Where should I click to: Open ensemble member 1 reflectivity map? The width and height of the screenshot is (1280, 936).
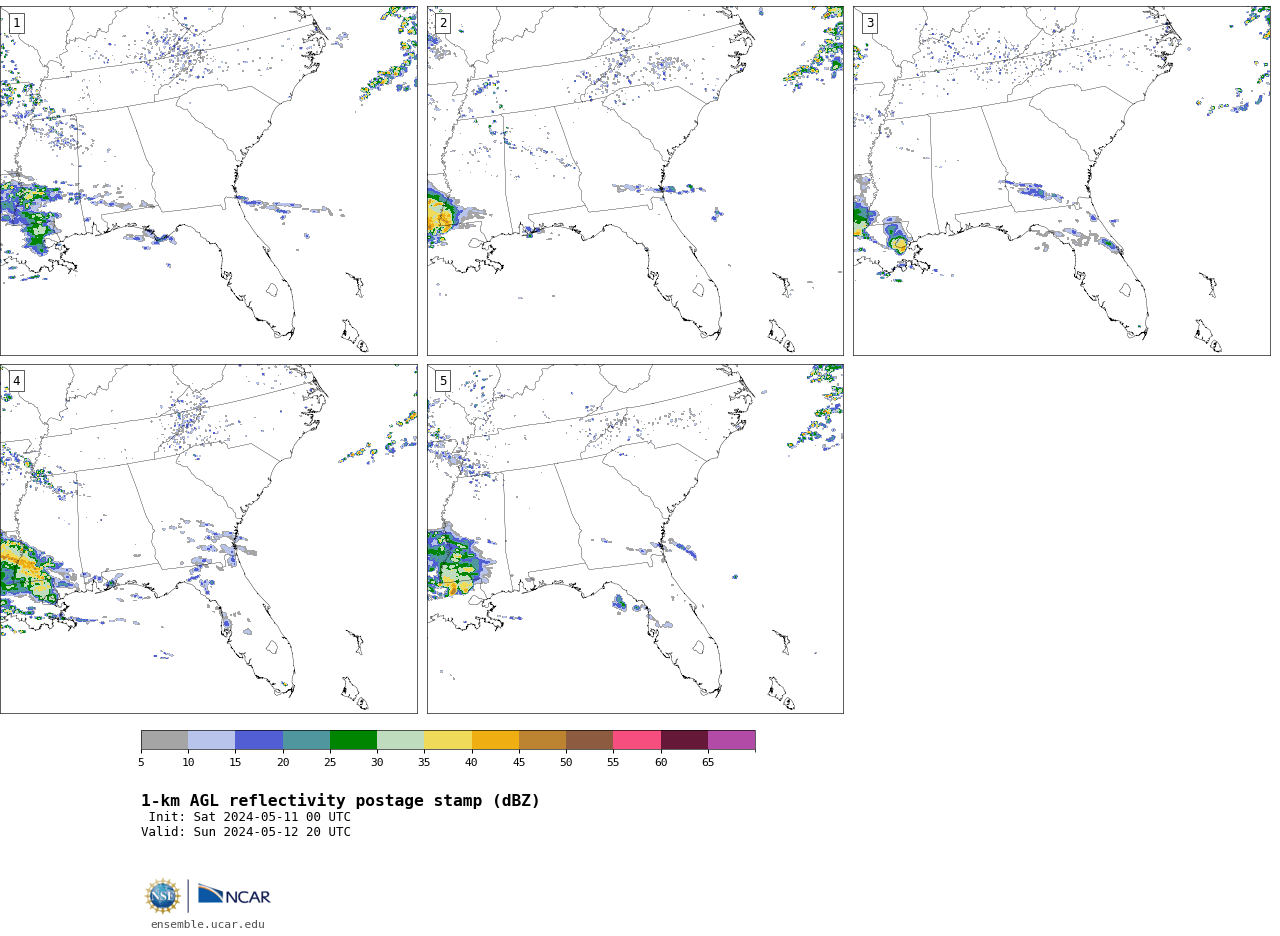(209, 181)
